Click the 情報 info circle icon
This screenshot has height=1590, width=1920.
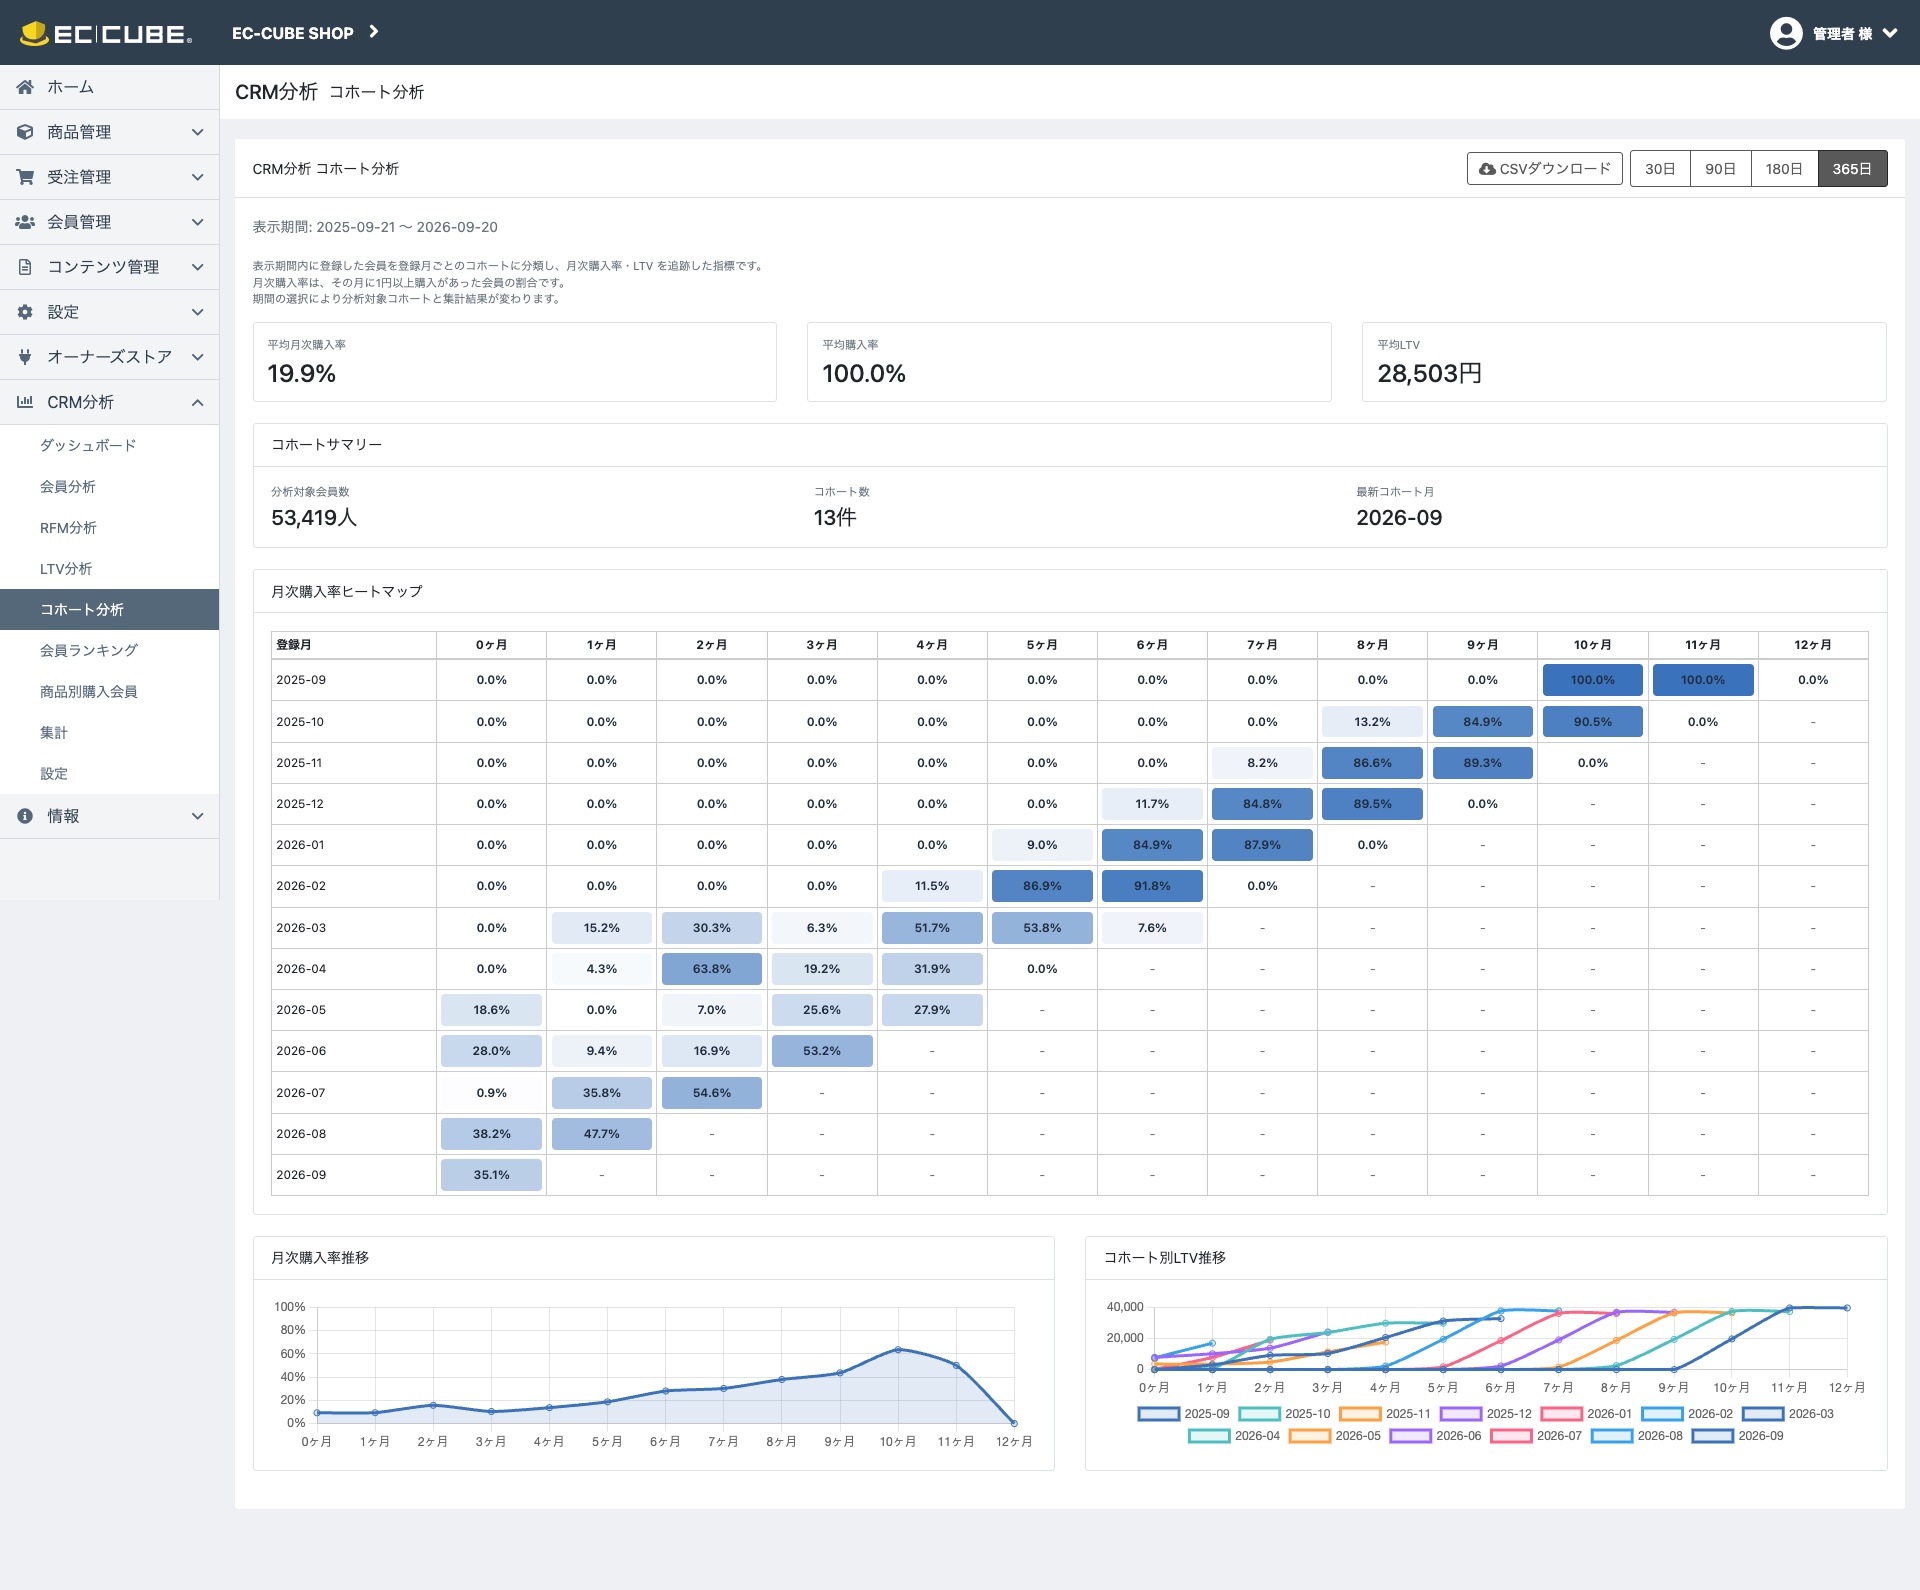(25, 816)
